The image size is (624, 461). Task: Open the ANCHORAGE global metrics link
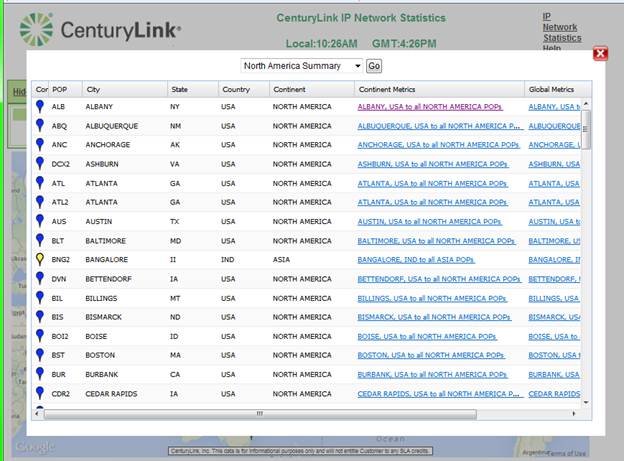(x=554, y=145)
